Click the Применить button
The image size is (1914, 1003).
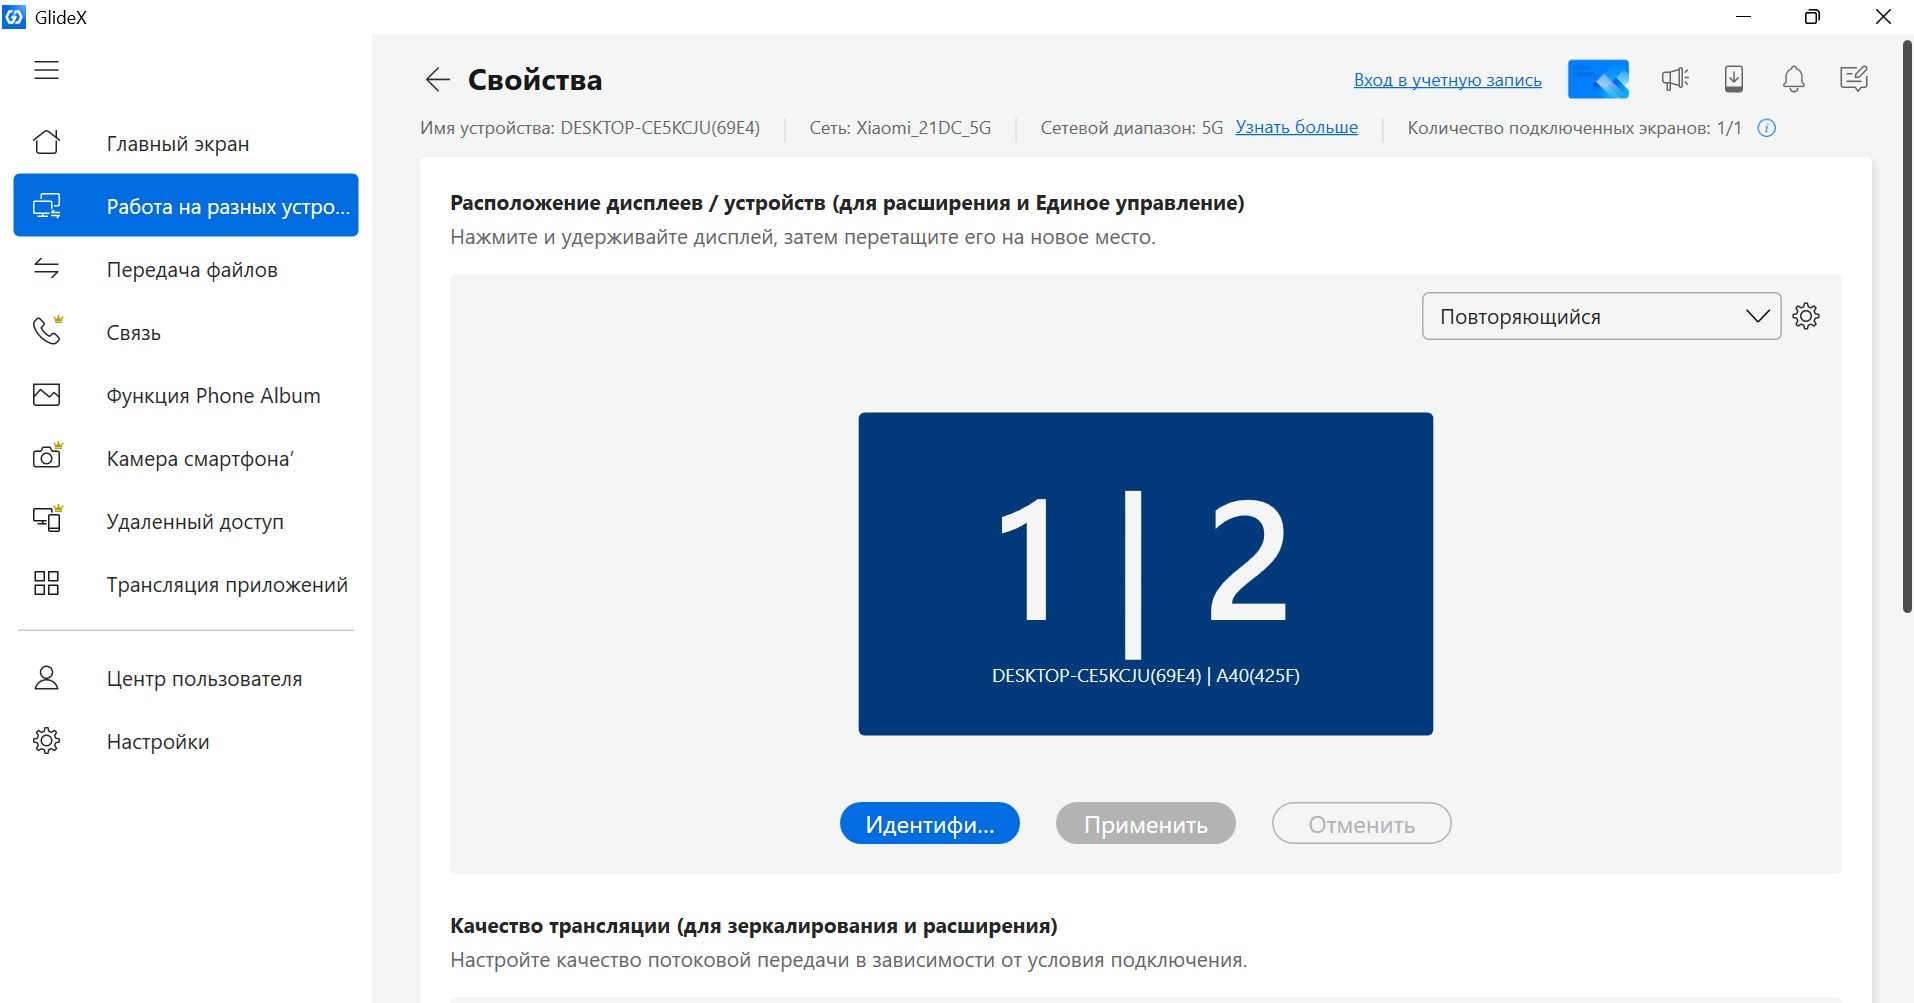pyautogui.click(x=1146, y=824)
